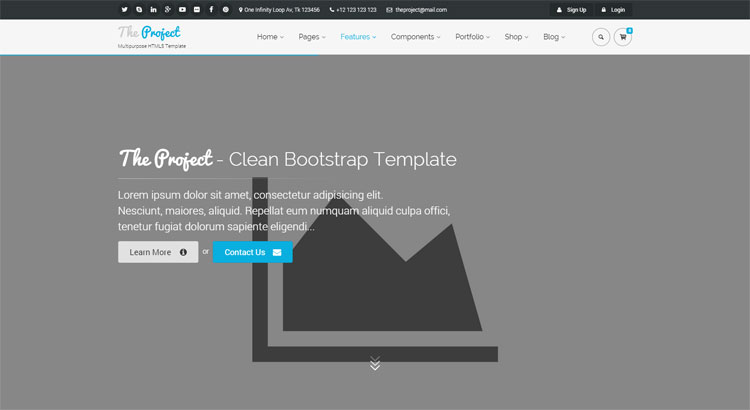Open the Pinterest social icon

[226, 9]
